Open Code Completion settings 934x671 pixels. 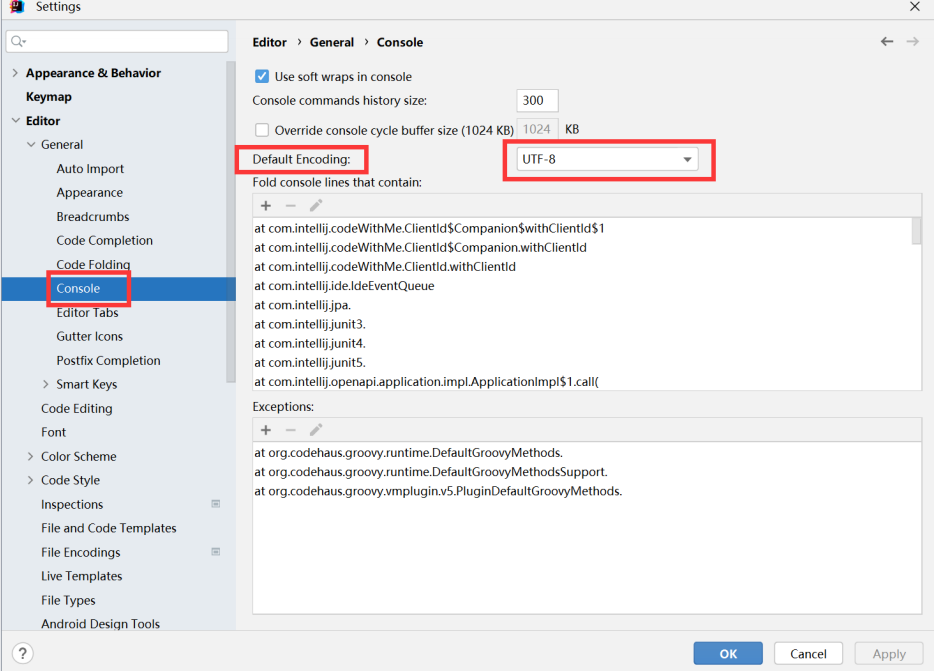[x=104, y=240]
